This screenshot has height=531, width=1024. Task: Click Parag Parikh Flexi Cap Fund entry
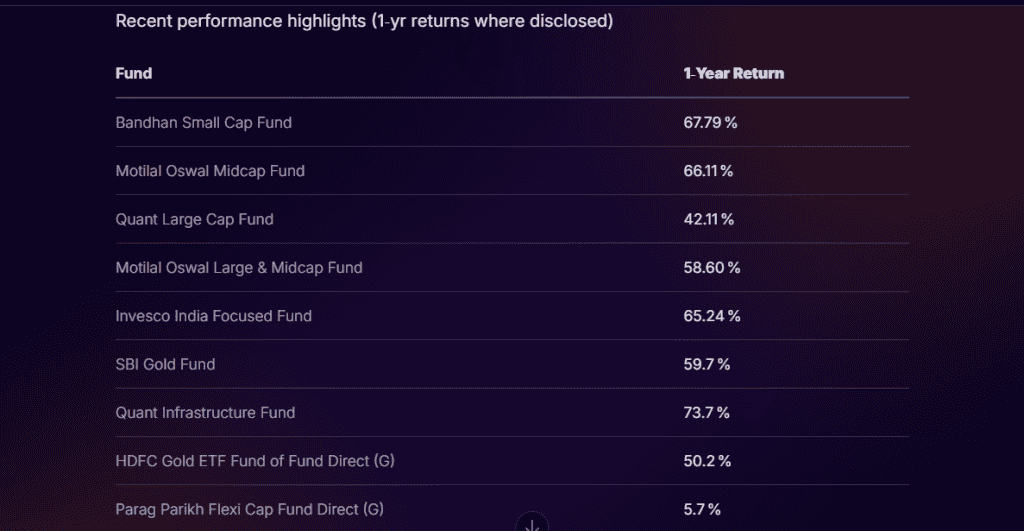(249, 509)
